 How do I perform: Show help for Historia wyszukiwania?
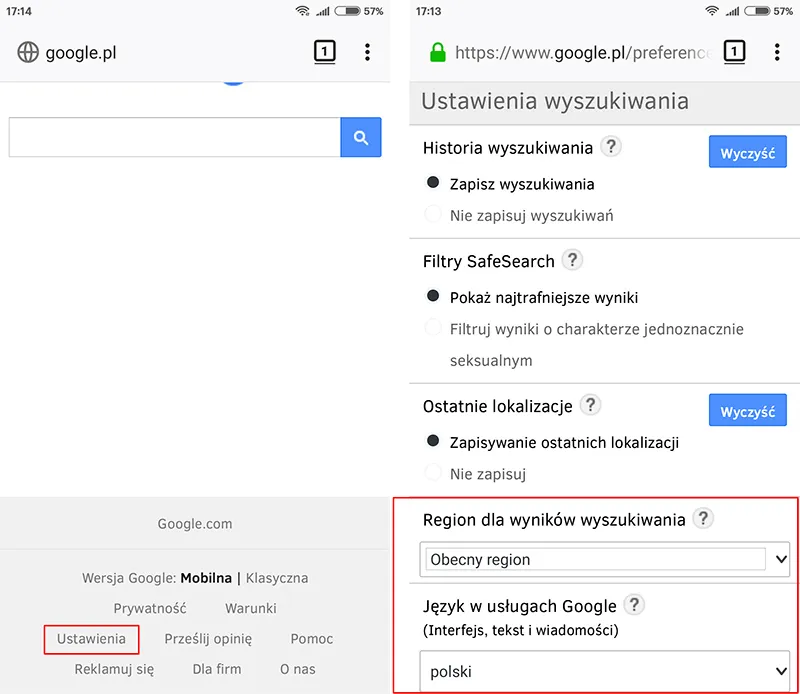(x=611, y=147)
